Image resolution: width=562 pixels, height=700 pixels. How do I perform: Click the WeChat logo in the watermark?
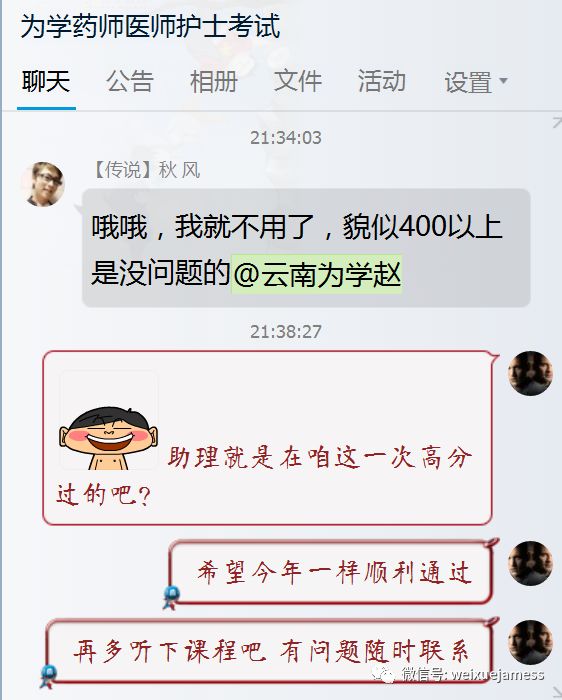pos(383,674)
